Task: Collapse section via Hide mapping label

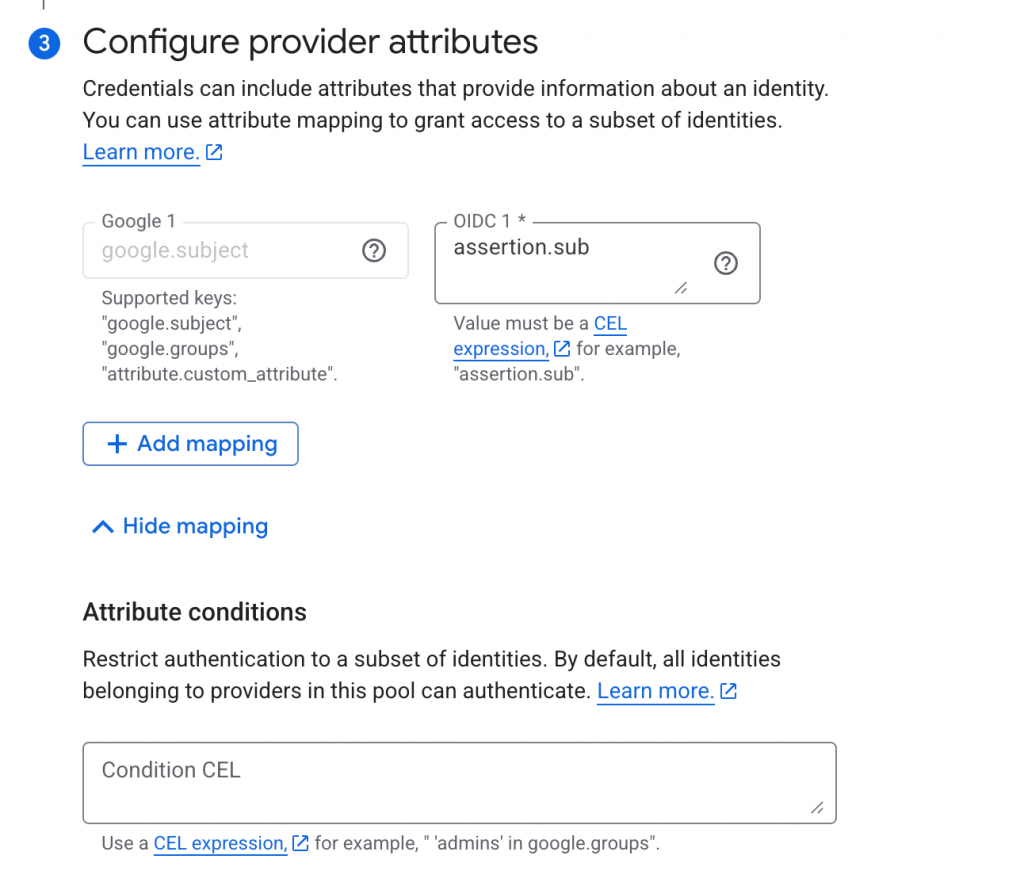Action: click(x=195, y=526)
